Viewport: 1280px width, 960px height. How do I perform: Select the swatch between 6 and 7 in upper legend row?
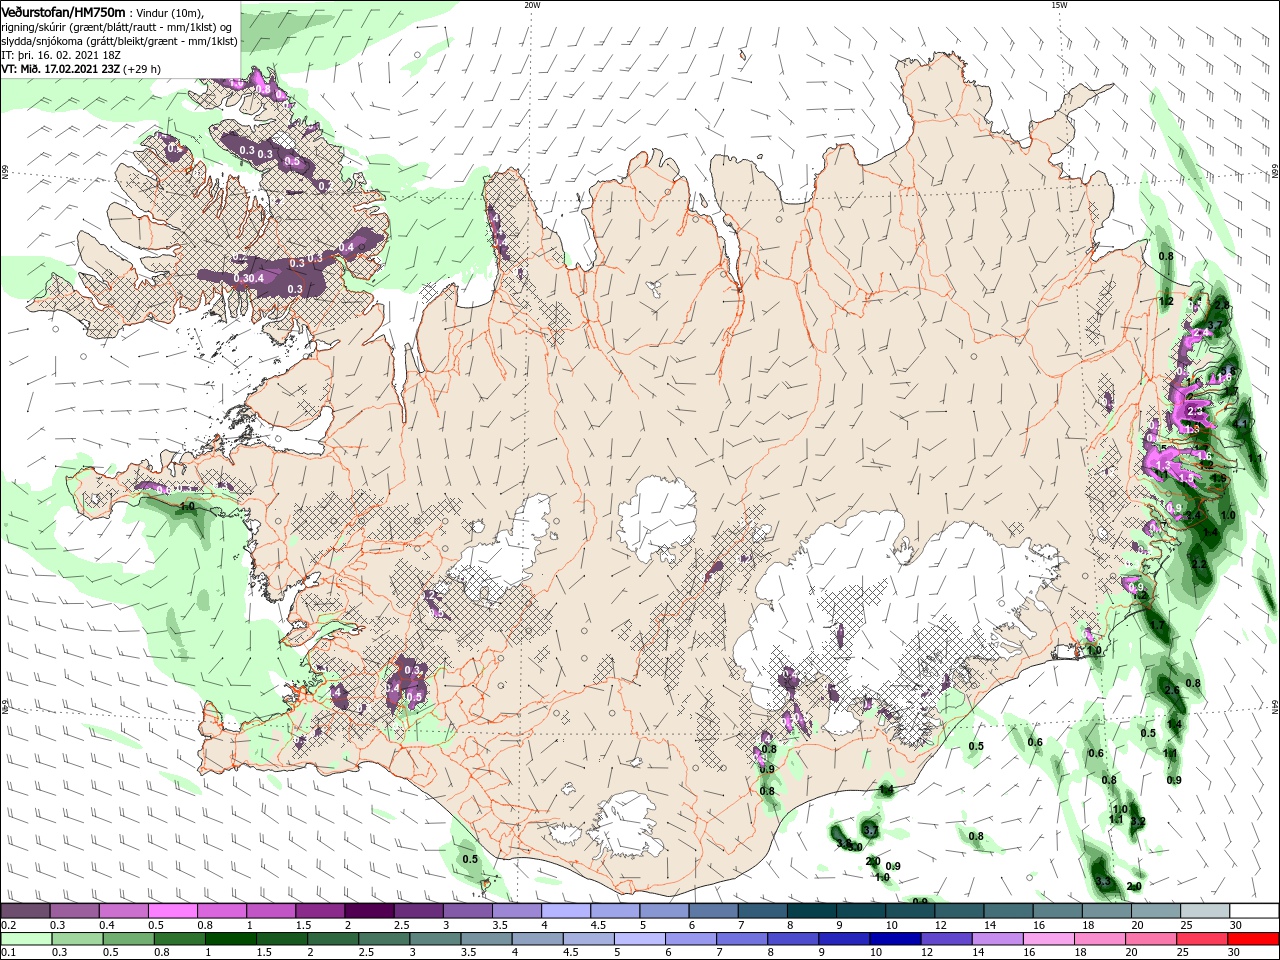tap(713, 911)
